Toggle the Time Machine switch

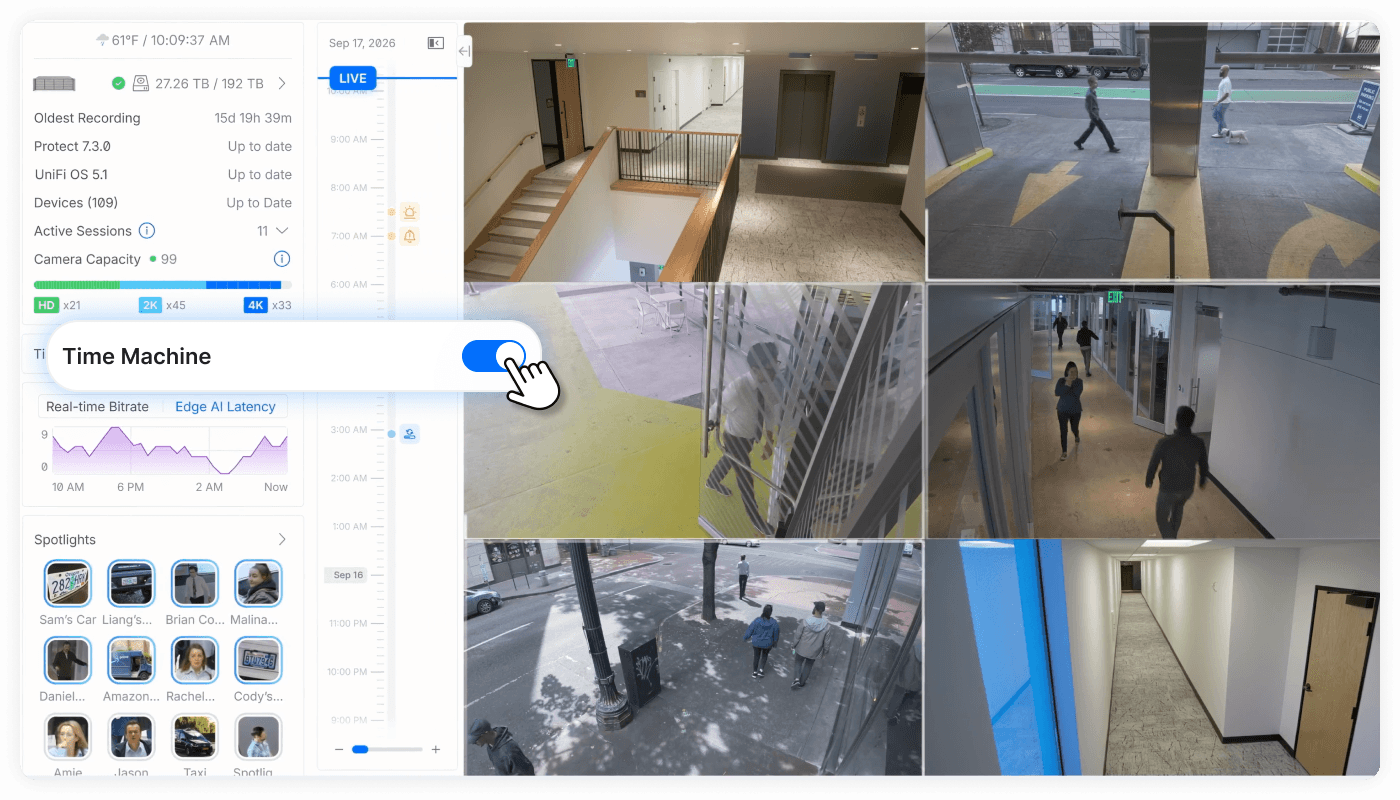pos(493,356)
